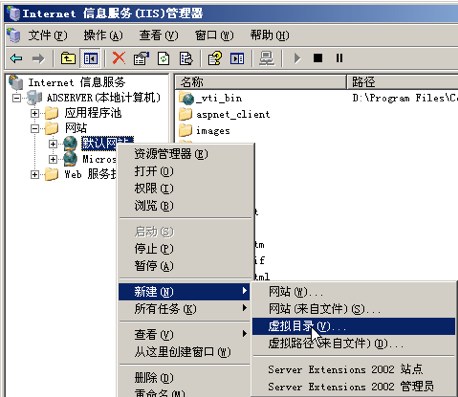Choose 删除(D) from context menu
The image size is (458, 397).
(185, 378)
